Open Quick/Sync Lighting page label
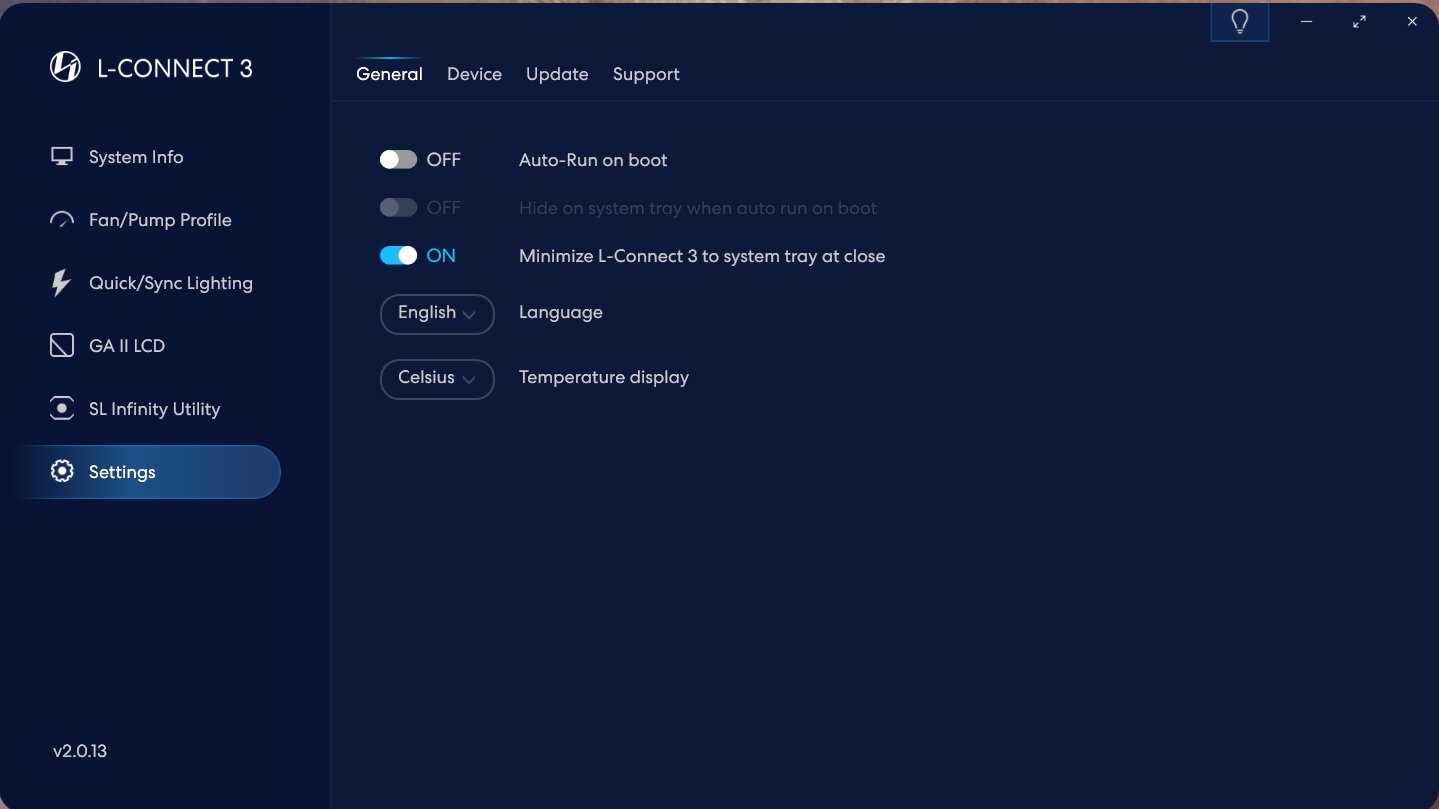 click(171, 283)
